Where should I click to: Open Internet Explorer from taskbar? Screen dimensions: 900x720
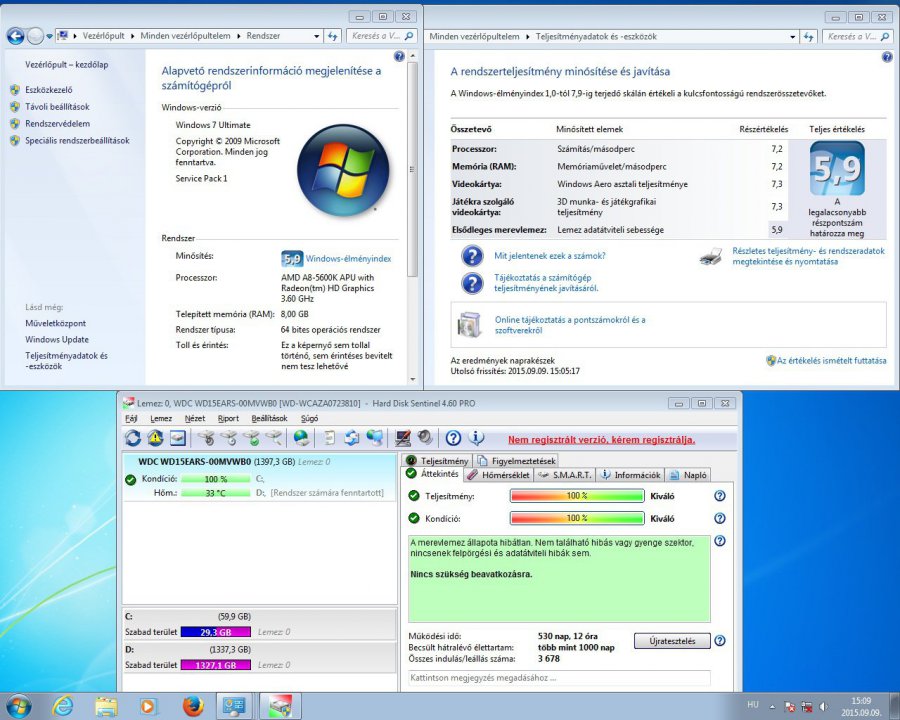click(63, 706)
